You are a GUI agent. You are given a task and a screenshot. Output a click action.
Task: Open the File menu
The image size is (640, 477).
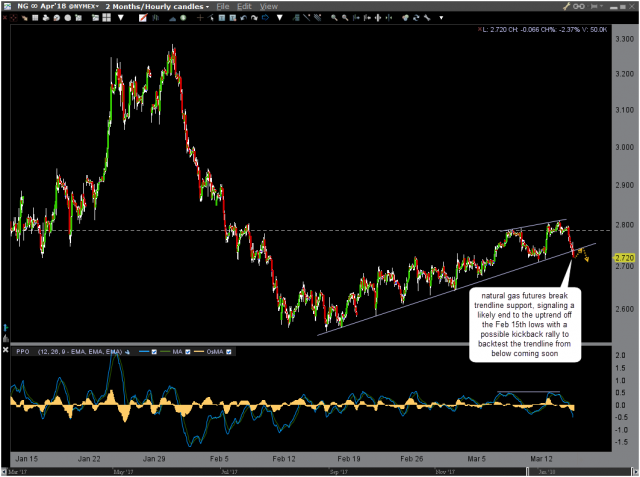point(223,7)
